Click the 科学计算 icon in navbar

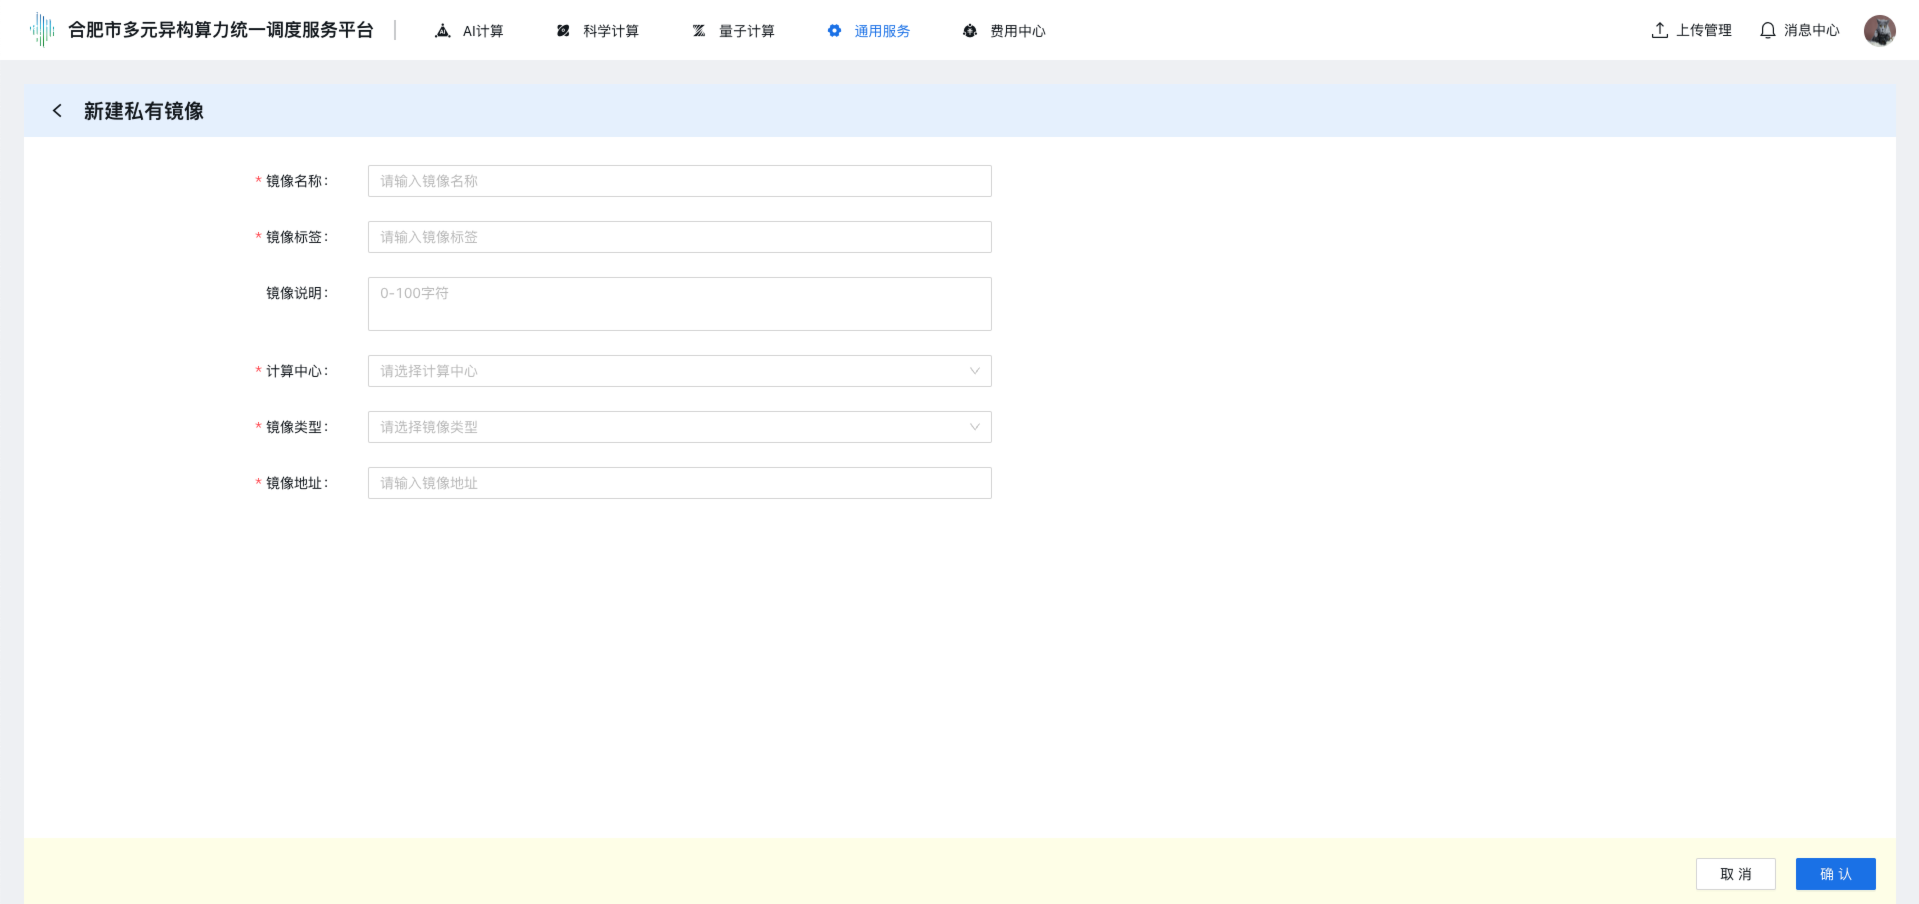pos(563,31)
